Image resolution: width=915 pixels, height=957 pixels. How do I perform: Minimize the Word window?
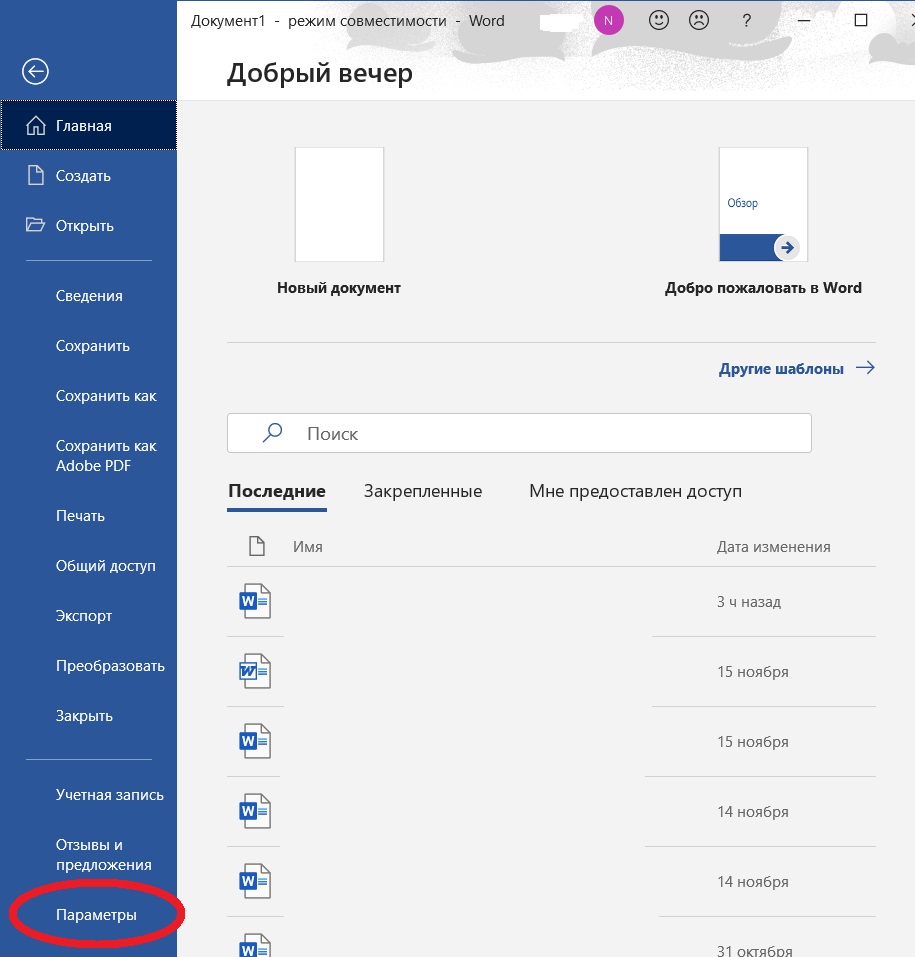804,20
